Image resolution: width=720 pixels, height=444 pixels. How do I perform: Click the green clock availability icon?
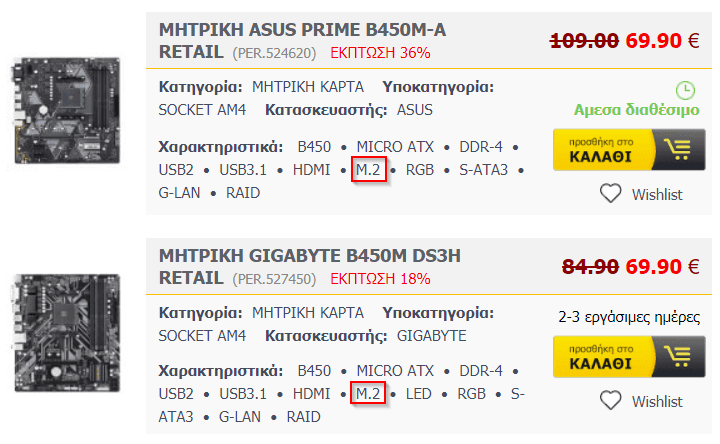[x=685, y=90]
